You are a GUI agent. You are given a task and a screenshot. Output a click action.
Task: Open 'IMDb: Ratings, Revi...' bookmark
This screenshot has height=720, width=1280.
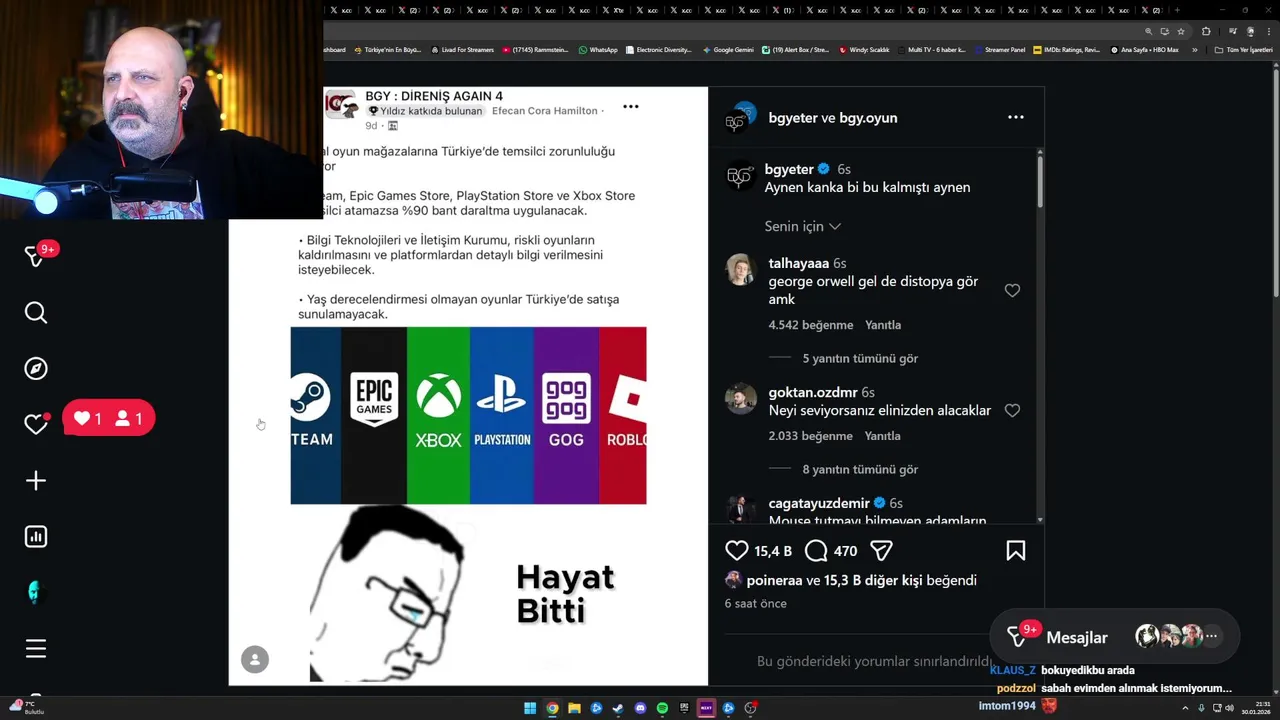tap(1067, 50)
